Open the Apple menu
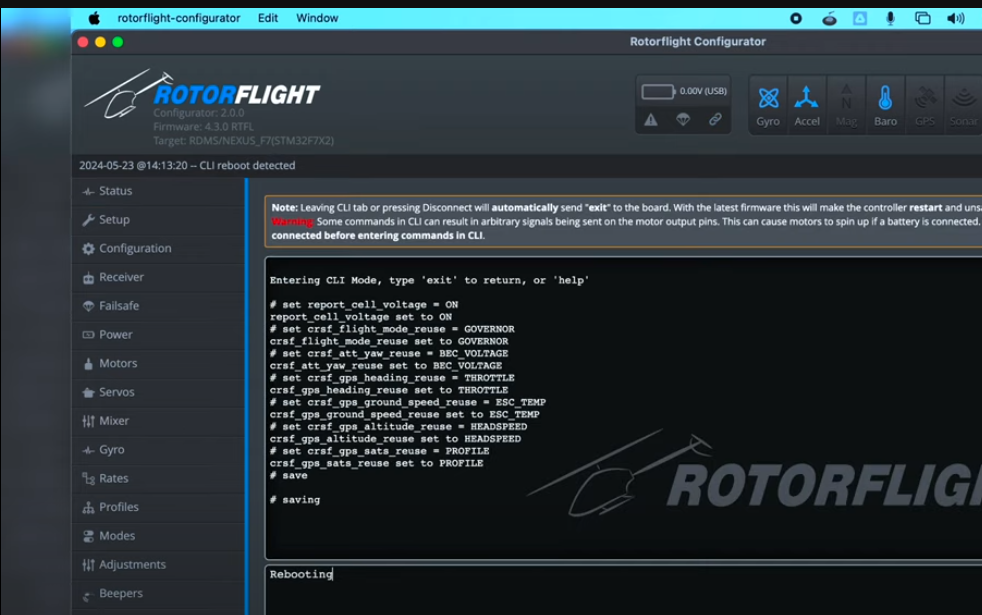Screen dimensions: 982x615 [x=94, y=18]
